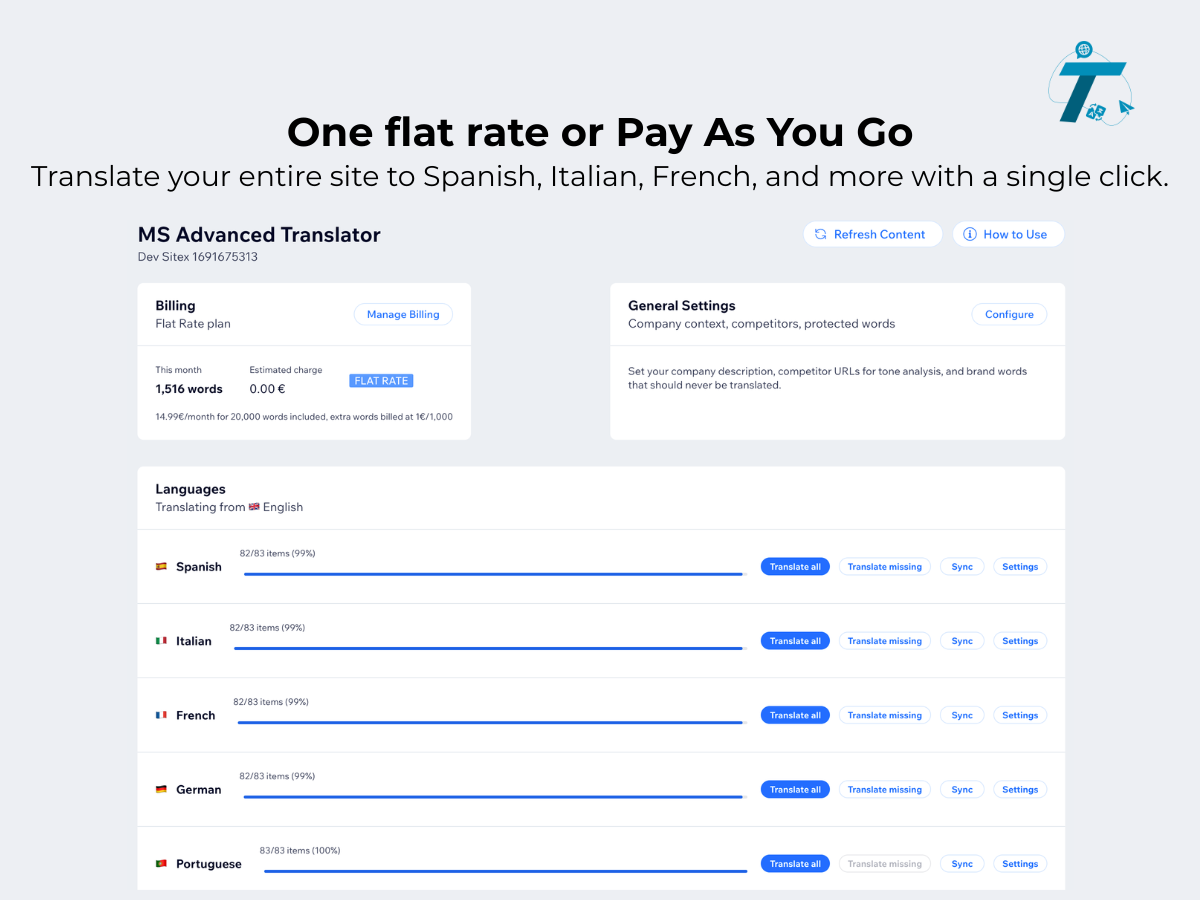The image size is (1200, 900).
Task: Click the T translator logo at top right
Action: click(x=1089, y=83)
